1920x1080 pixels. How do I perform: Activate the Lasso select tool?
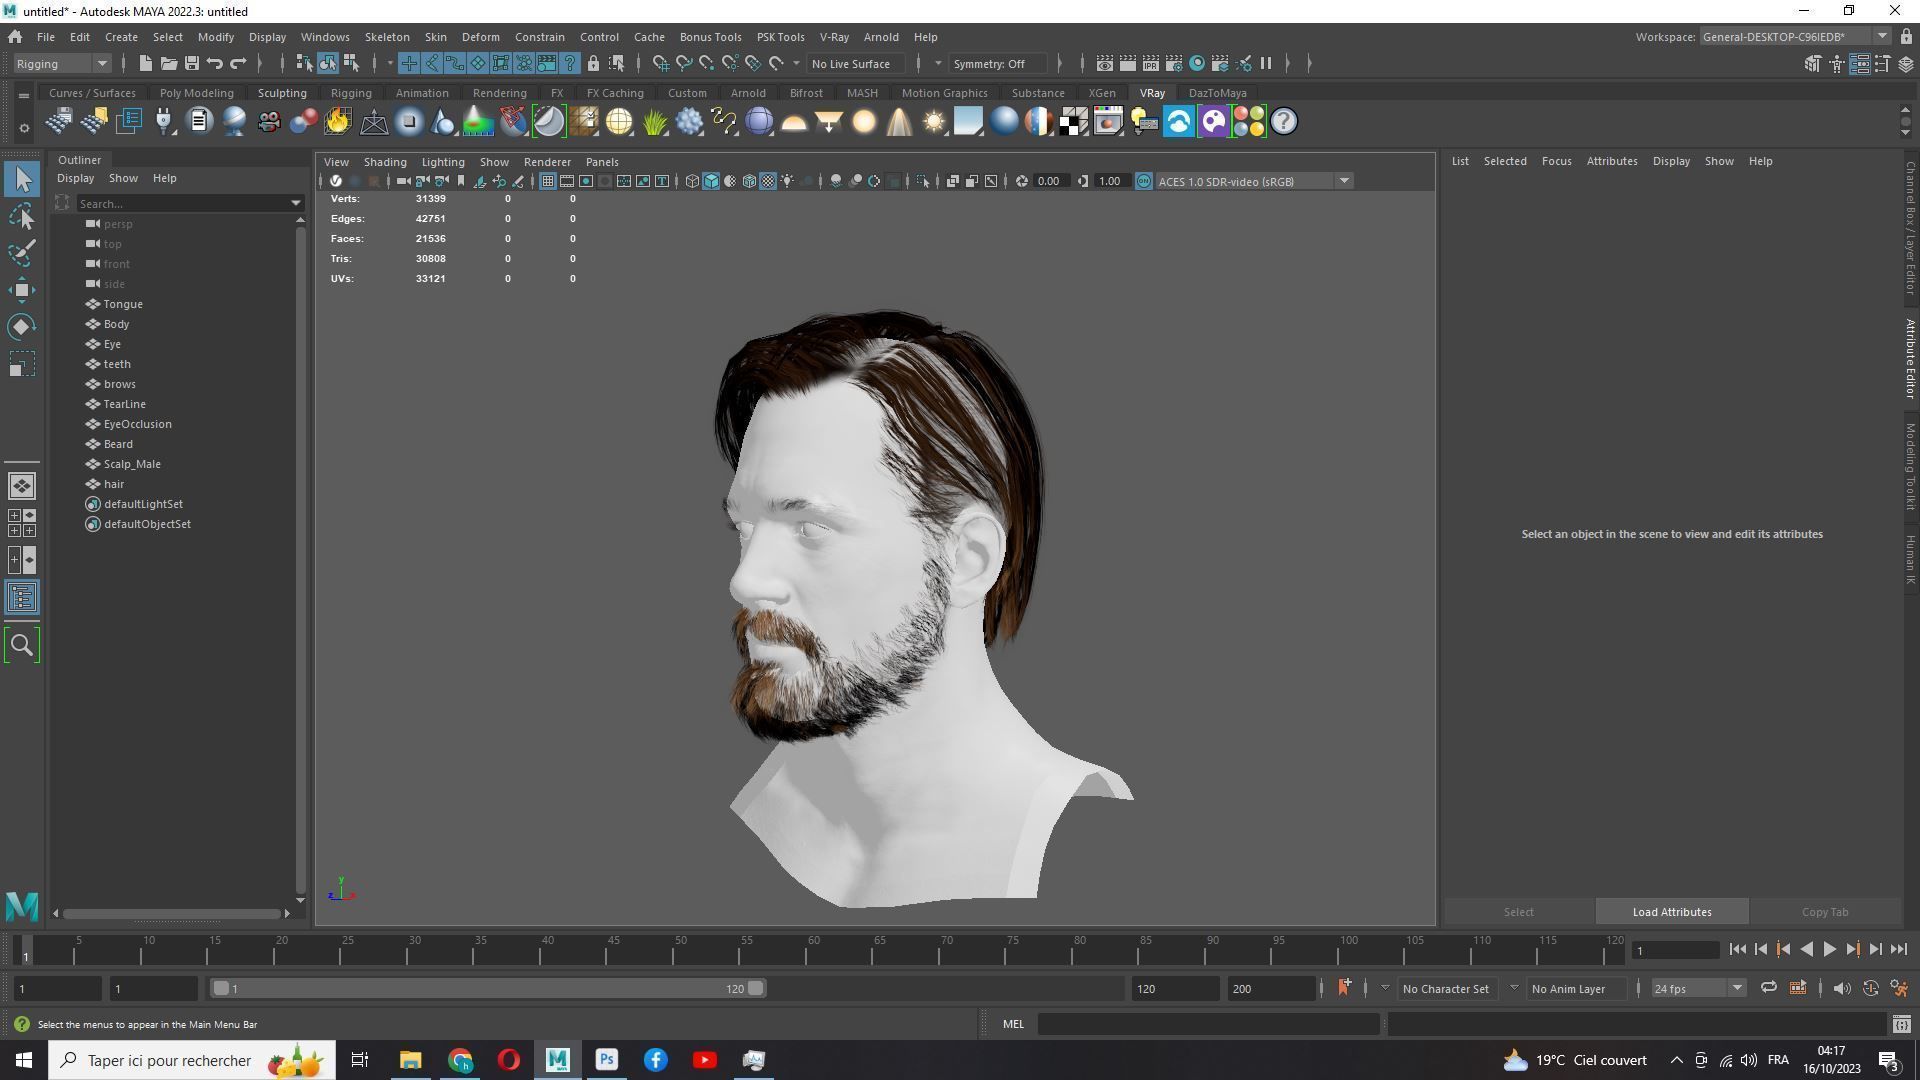coord(22,217)
